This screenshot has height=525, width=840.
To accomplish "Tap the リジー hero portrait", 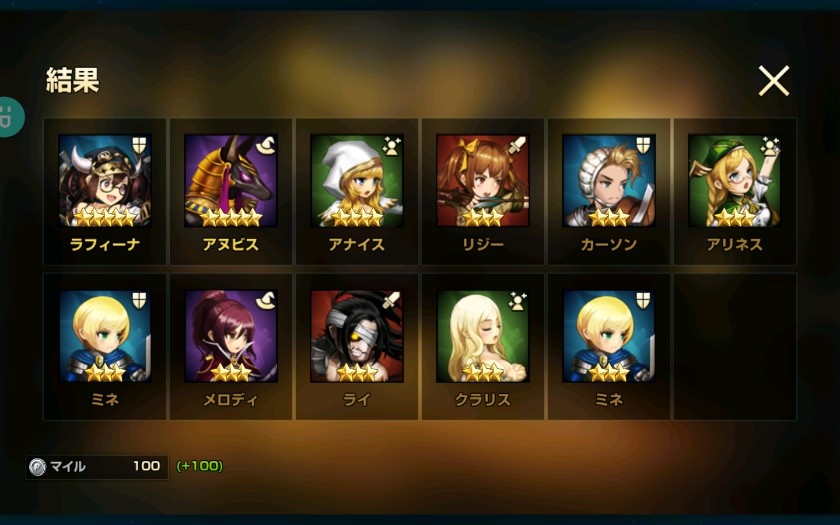I will (x=483, y=181).
